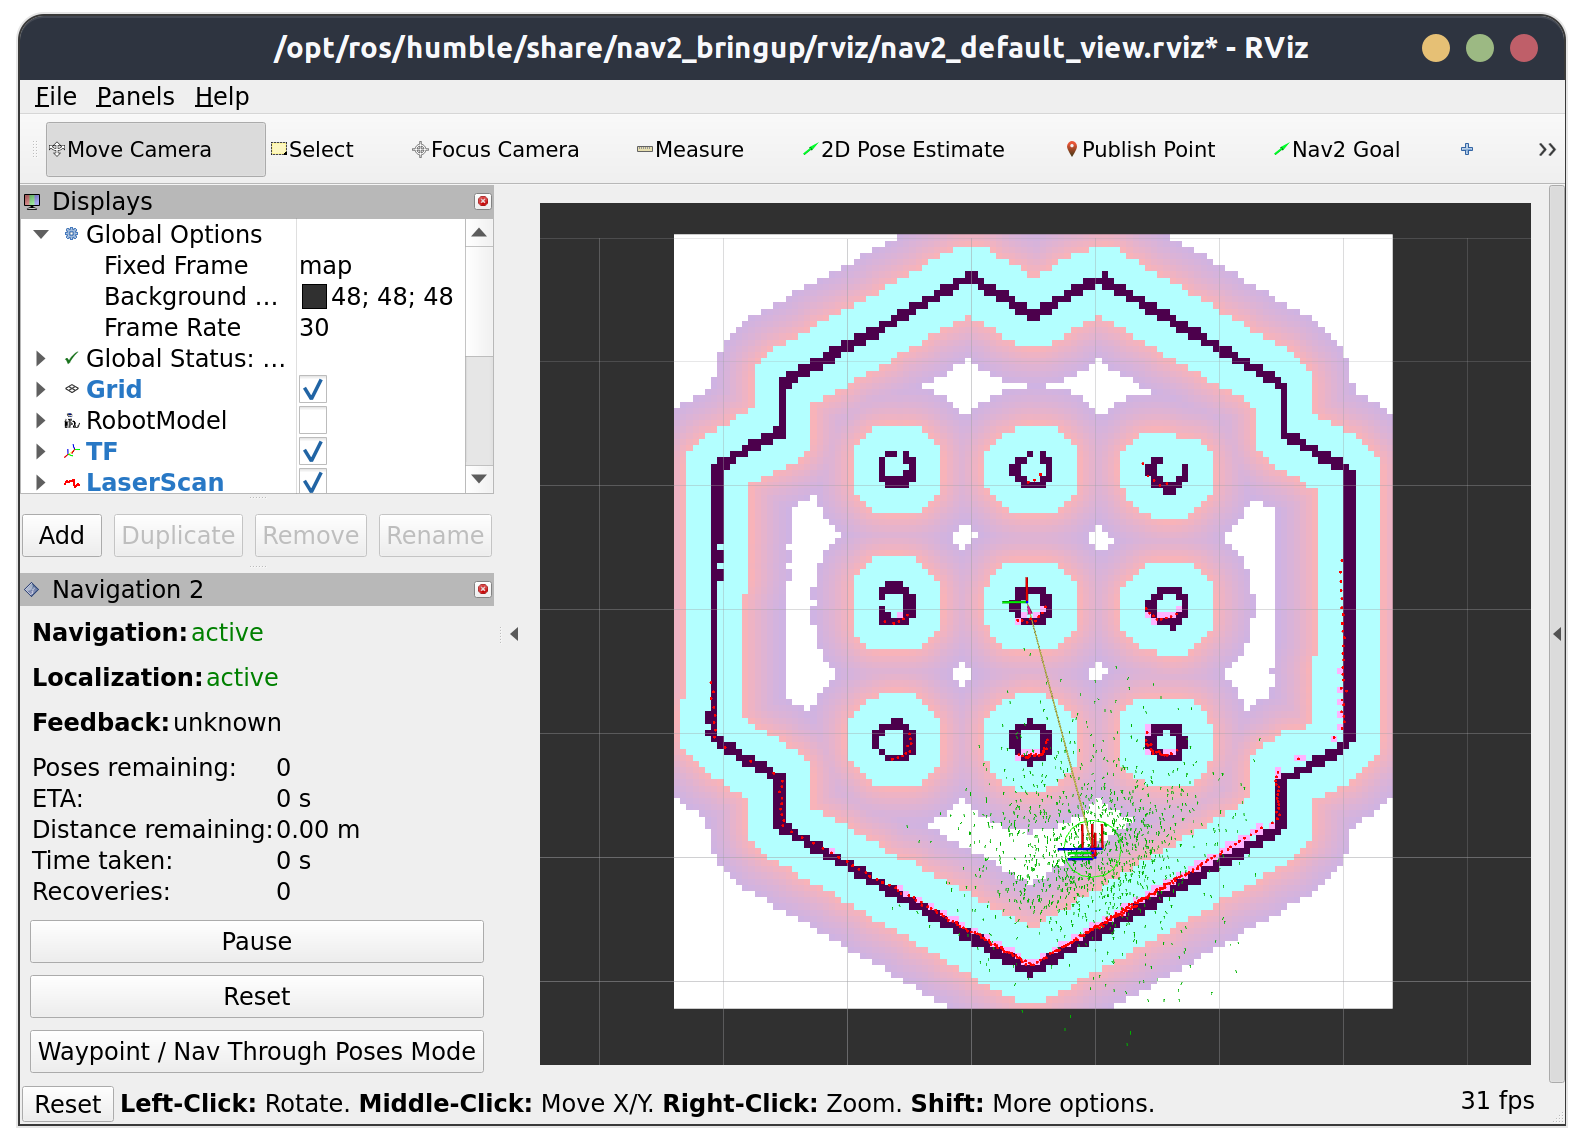Click the Background color swatch

(314, 297)
